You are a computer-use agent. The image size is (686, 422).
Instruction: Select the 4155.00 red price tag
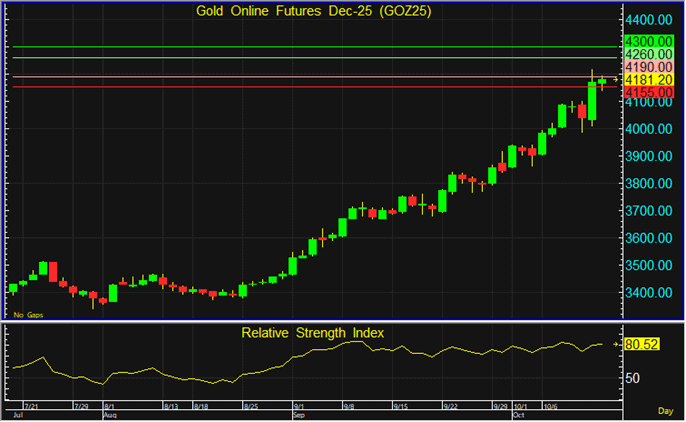(647, 92)
